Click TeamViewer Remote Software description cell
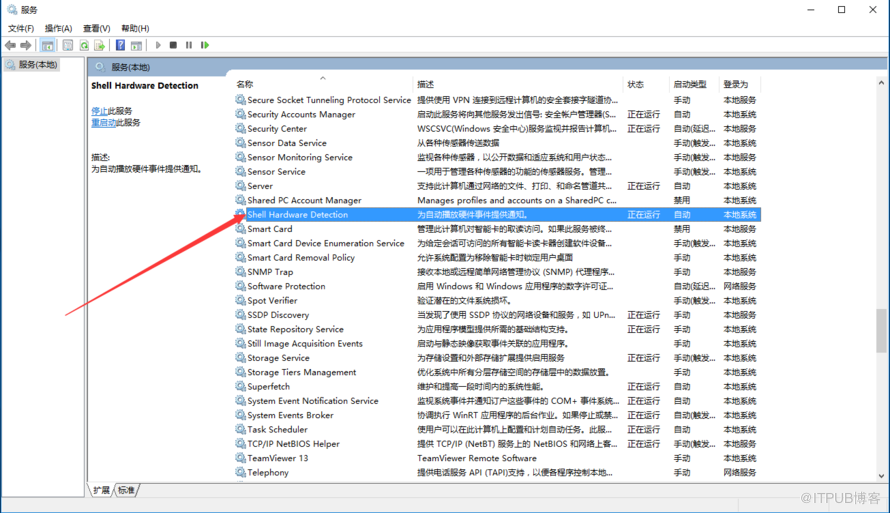The height and width of the screenshot is (513, 890). [x=477, y=458]
